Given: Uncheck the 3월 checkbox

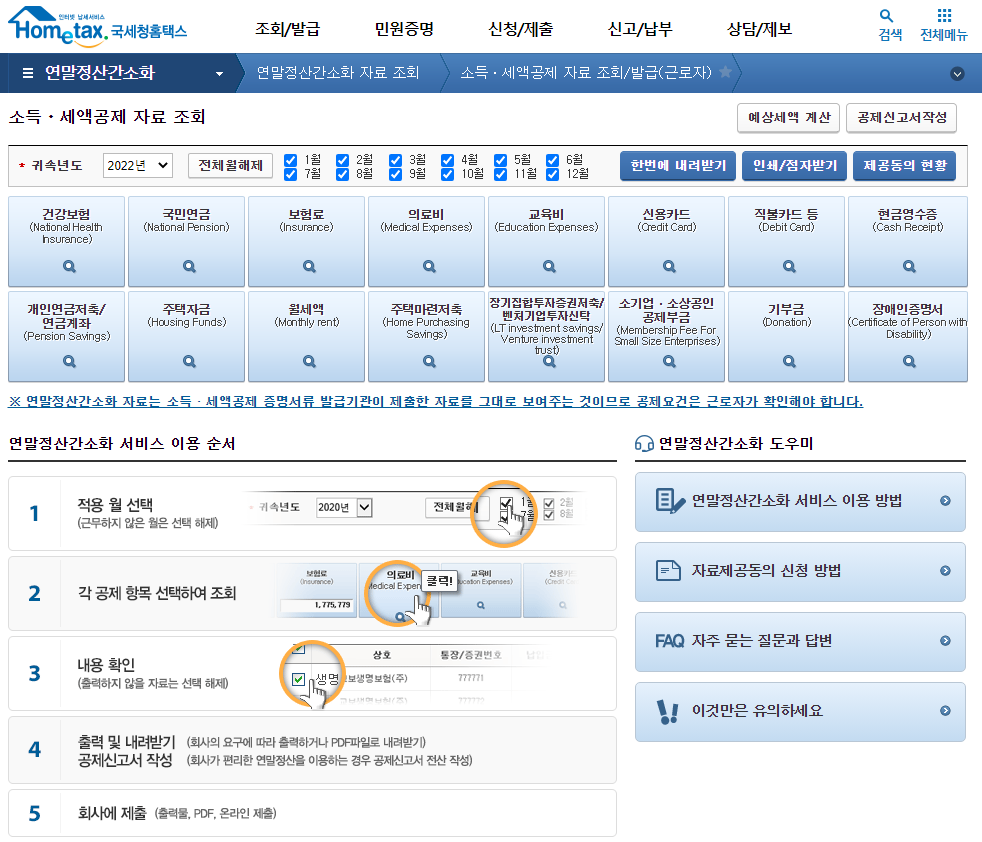Looking at the screenshot, I should (x=395, y=160).
